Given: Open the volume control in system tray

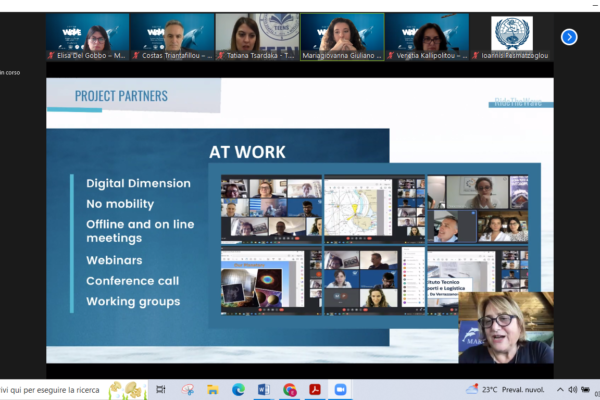Looking at the screenshot, I should coord(573,389).
